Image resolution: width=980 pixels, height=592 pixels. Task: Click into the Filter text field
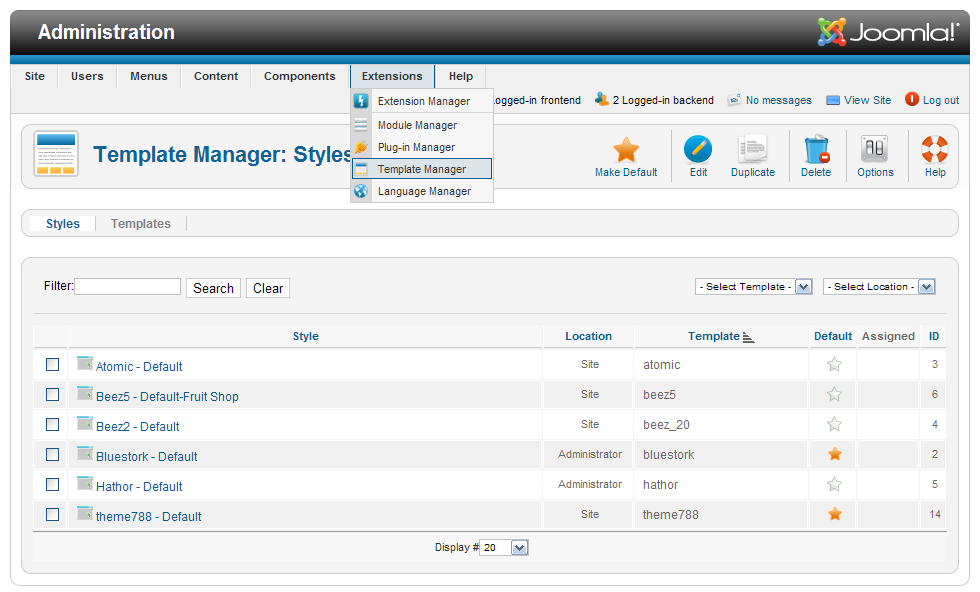click(x=128, y=287)
